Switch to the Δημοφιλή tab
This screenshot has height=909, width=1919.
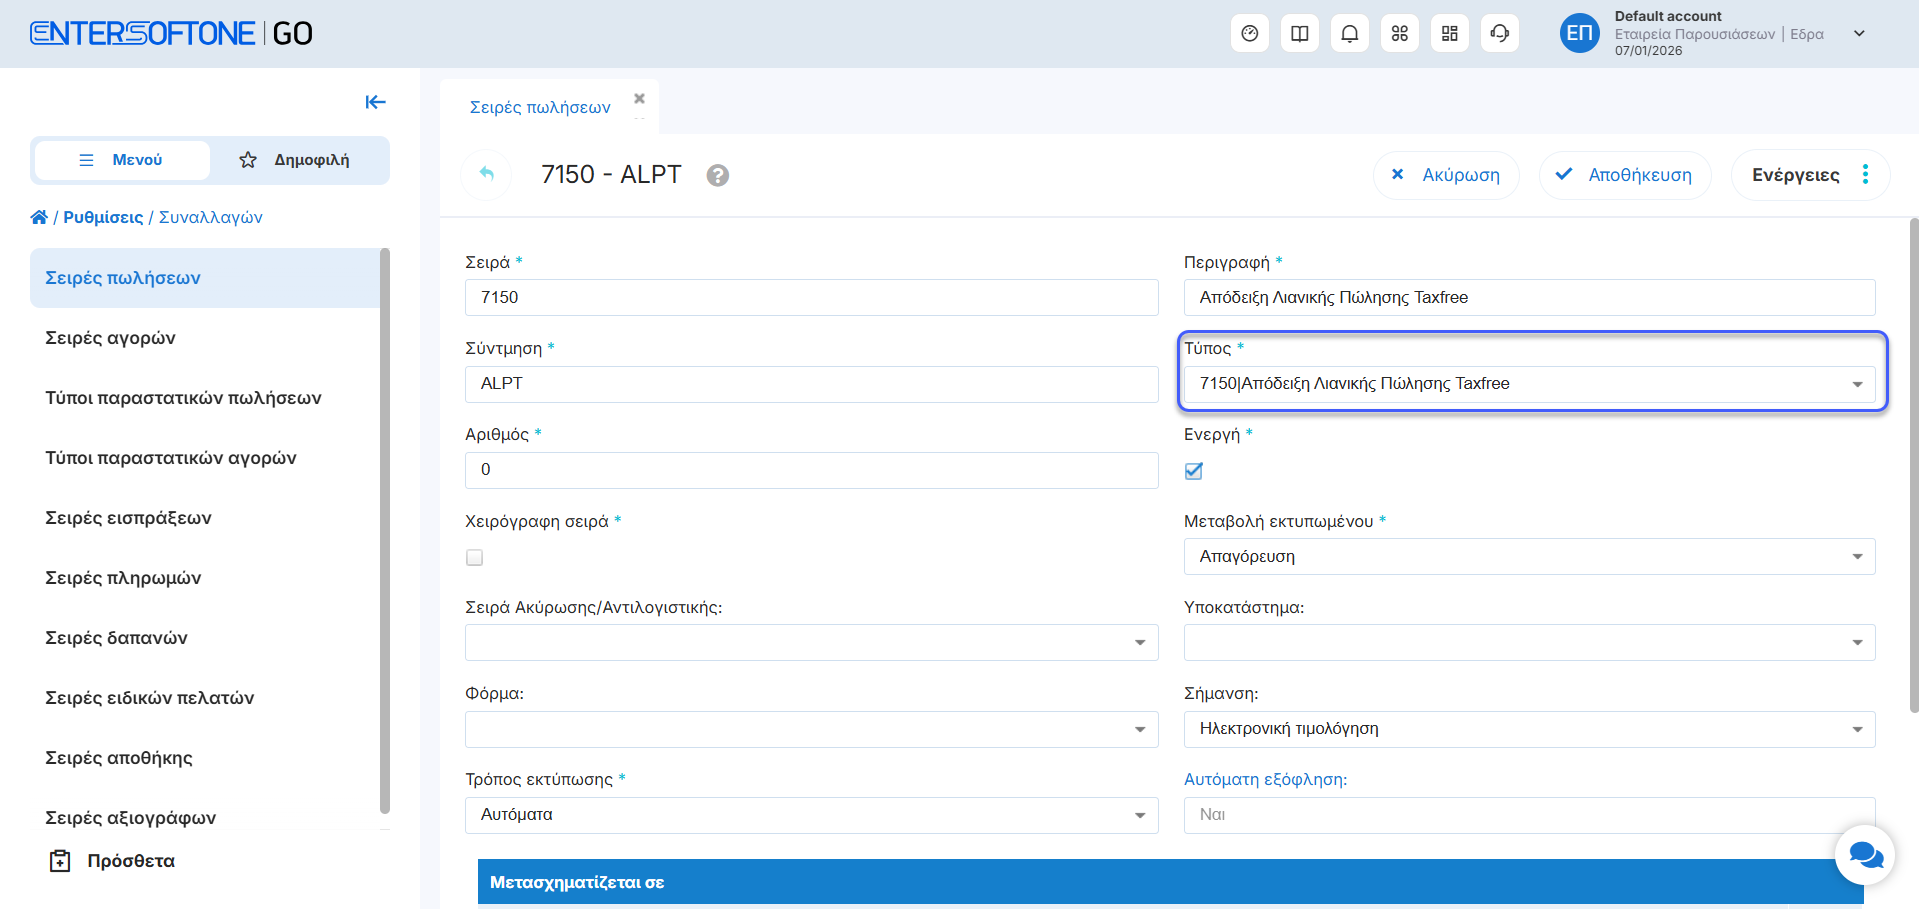297,160
